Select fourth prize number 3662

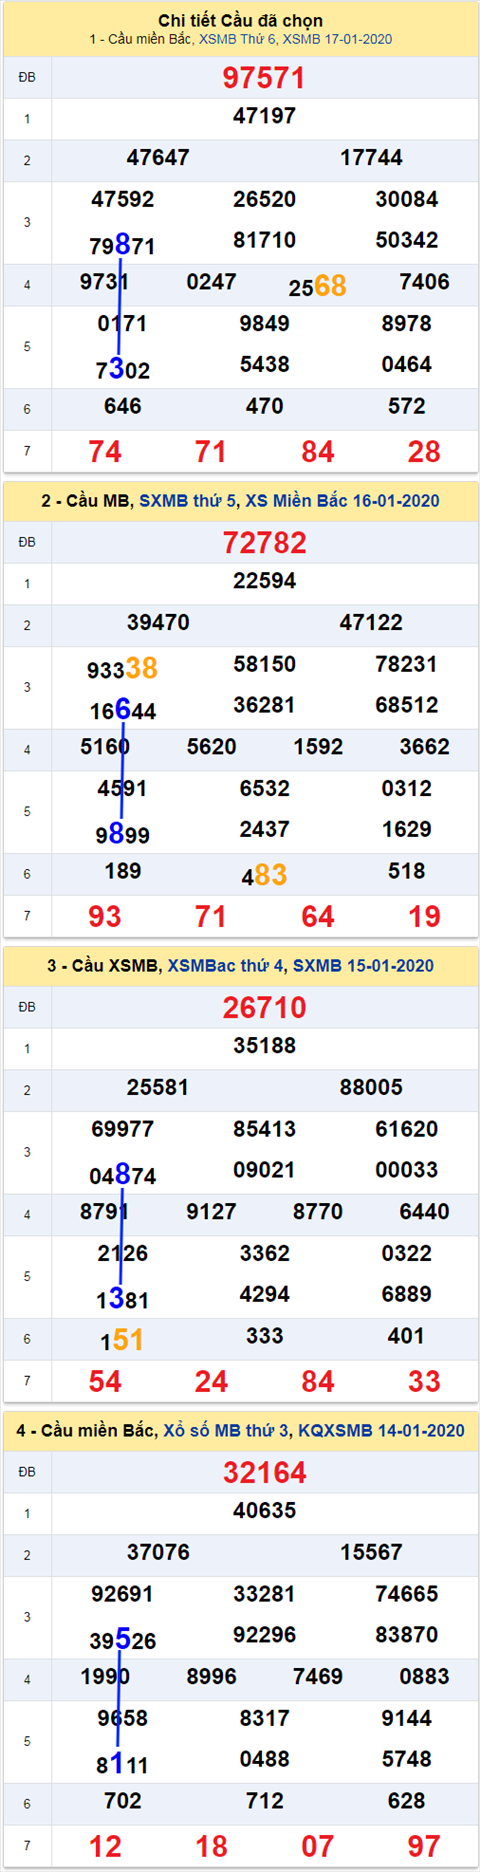tap(424, 747)
